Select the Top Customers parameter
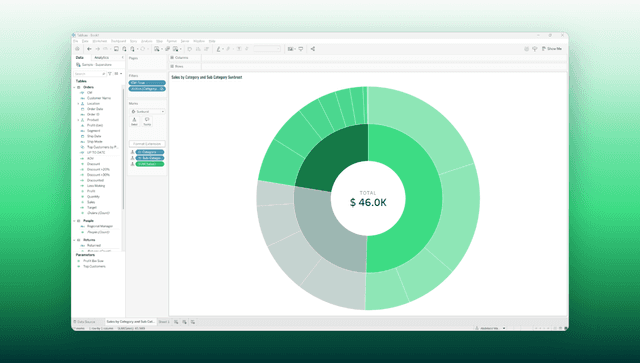The image size is (640, 363). tap(94, 266)
